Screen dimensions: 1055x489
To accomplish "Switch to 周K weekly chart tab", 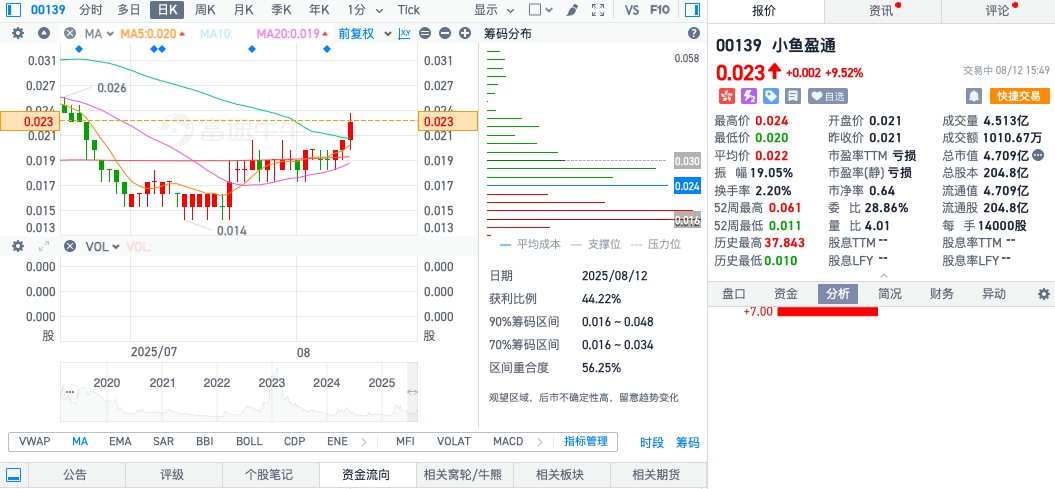I will click(205, 10).
